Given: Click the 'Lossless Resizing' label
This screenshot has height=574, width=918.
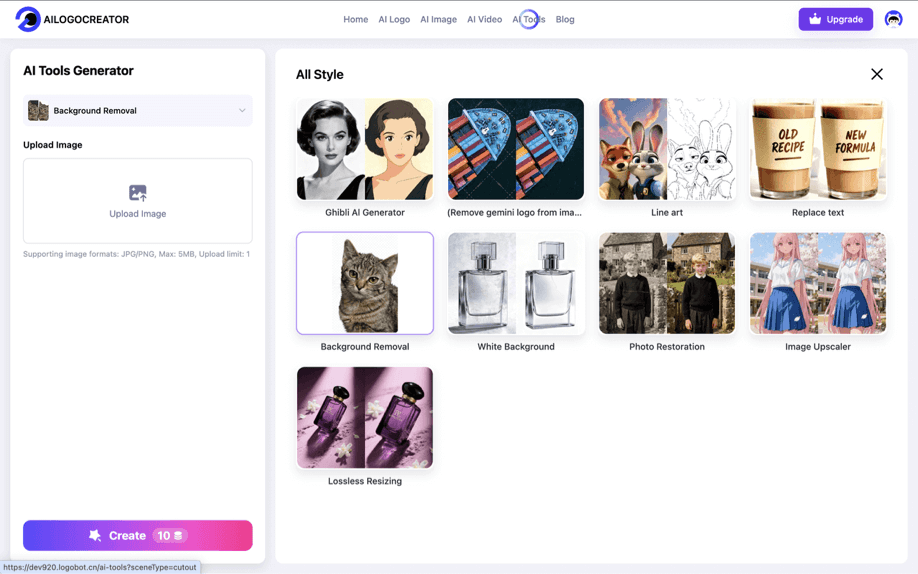Looking at the screenshot, I should (x=365, y=481).
